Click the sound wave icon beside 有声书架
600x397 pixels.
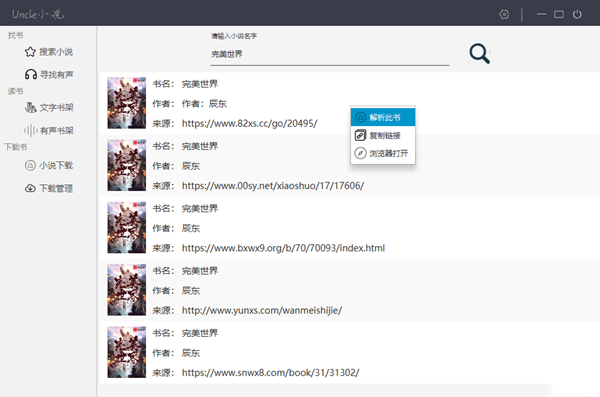tap(31, 131)
